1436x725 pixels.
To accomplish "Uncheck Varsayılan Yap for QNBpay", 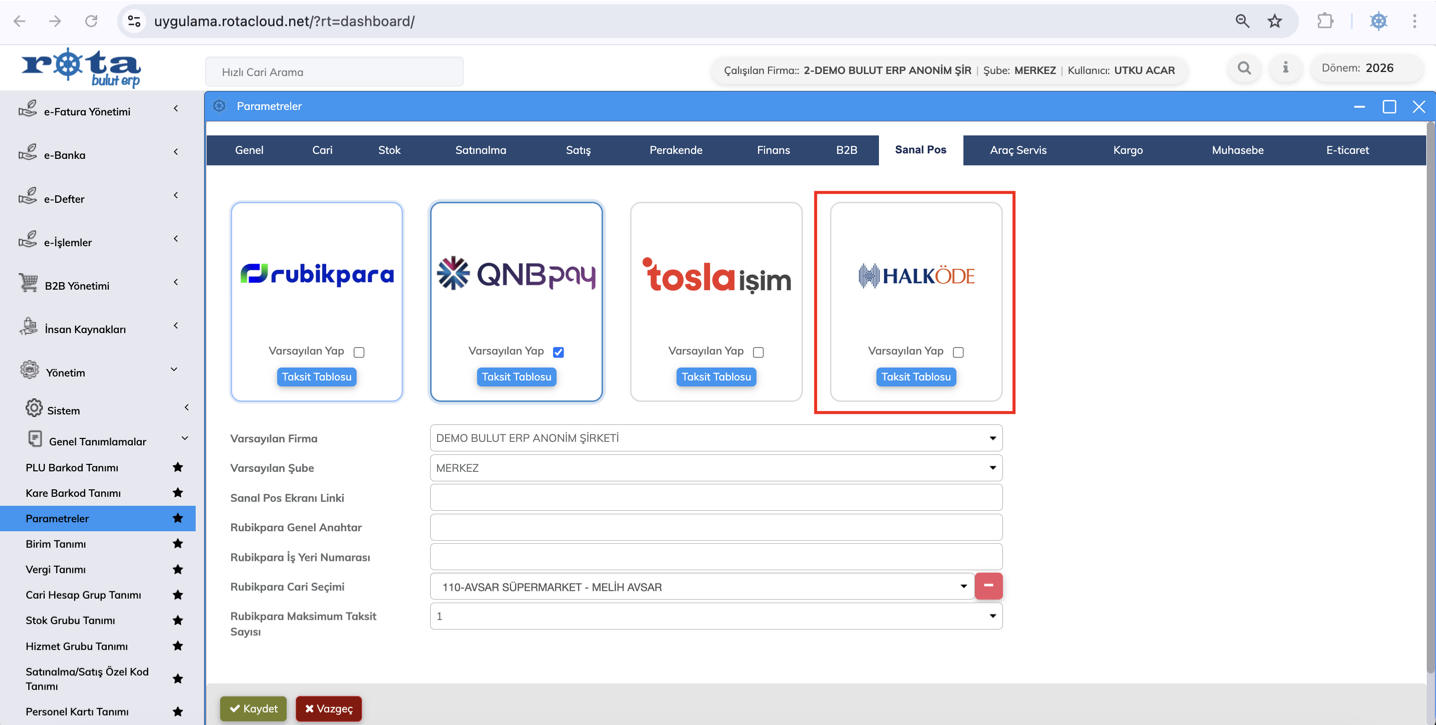I will point(559,352).
